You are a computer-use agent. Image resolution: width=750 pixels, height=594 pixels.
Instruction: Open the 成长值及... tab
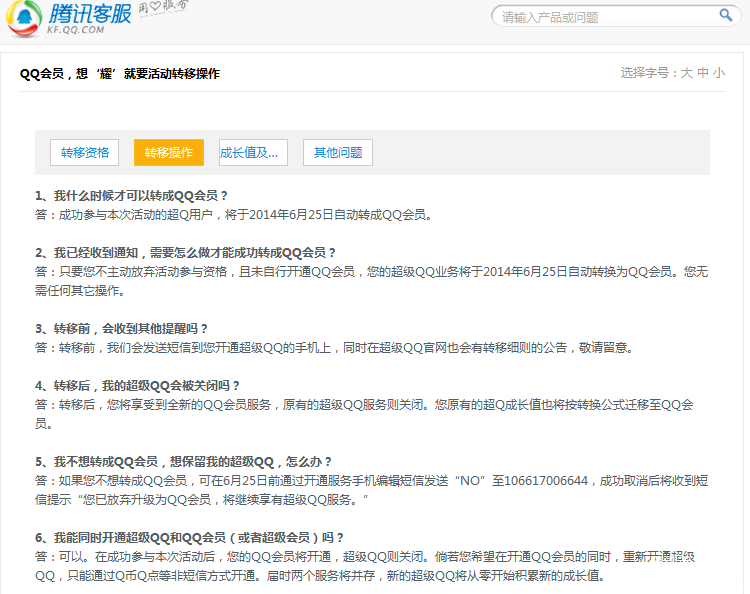pos(253,153)
